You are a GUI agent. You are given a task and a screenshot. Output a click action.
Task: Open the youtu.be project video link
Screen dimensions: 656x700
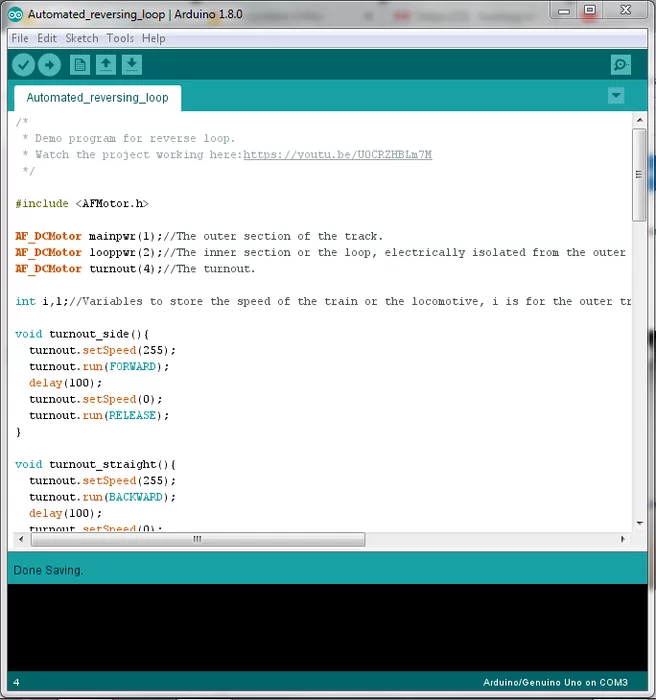[x=338, y=155]
